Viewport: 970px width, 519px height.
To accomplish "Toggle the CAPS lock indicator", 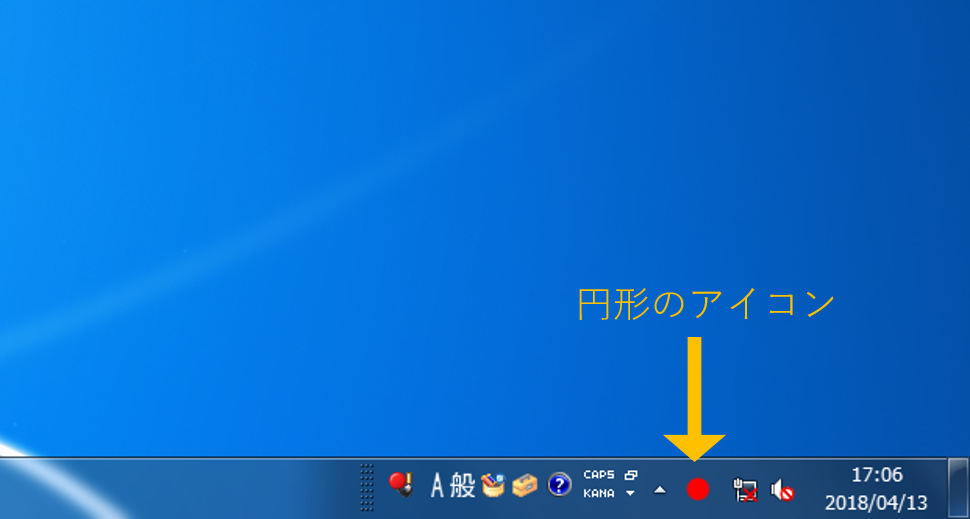I will click(x=599, y=475).
